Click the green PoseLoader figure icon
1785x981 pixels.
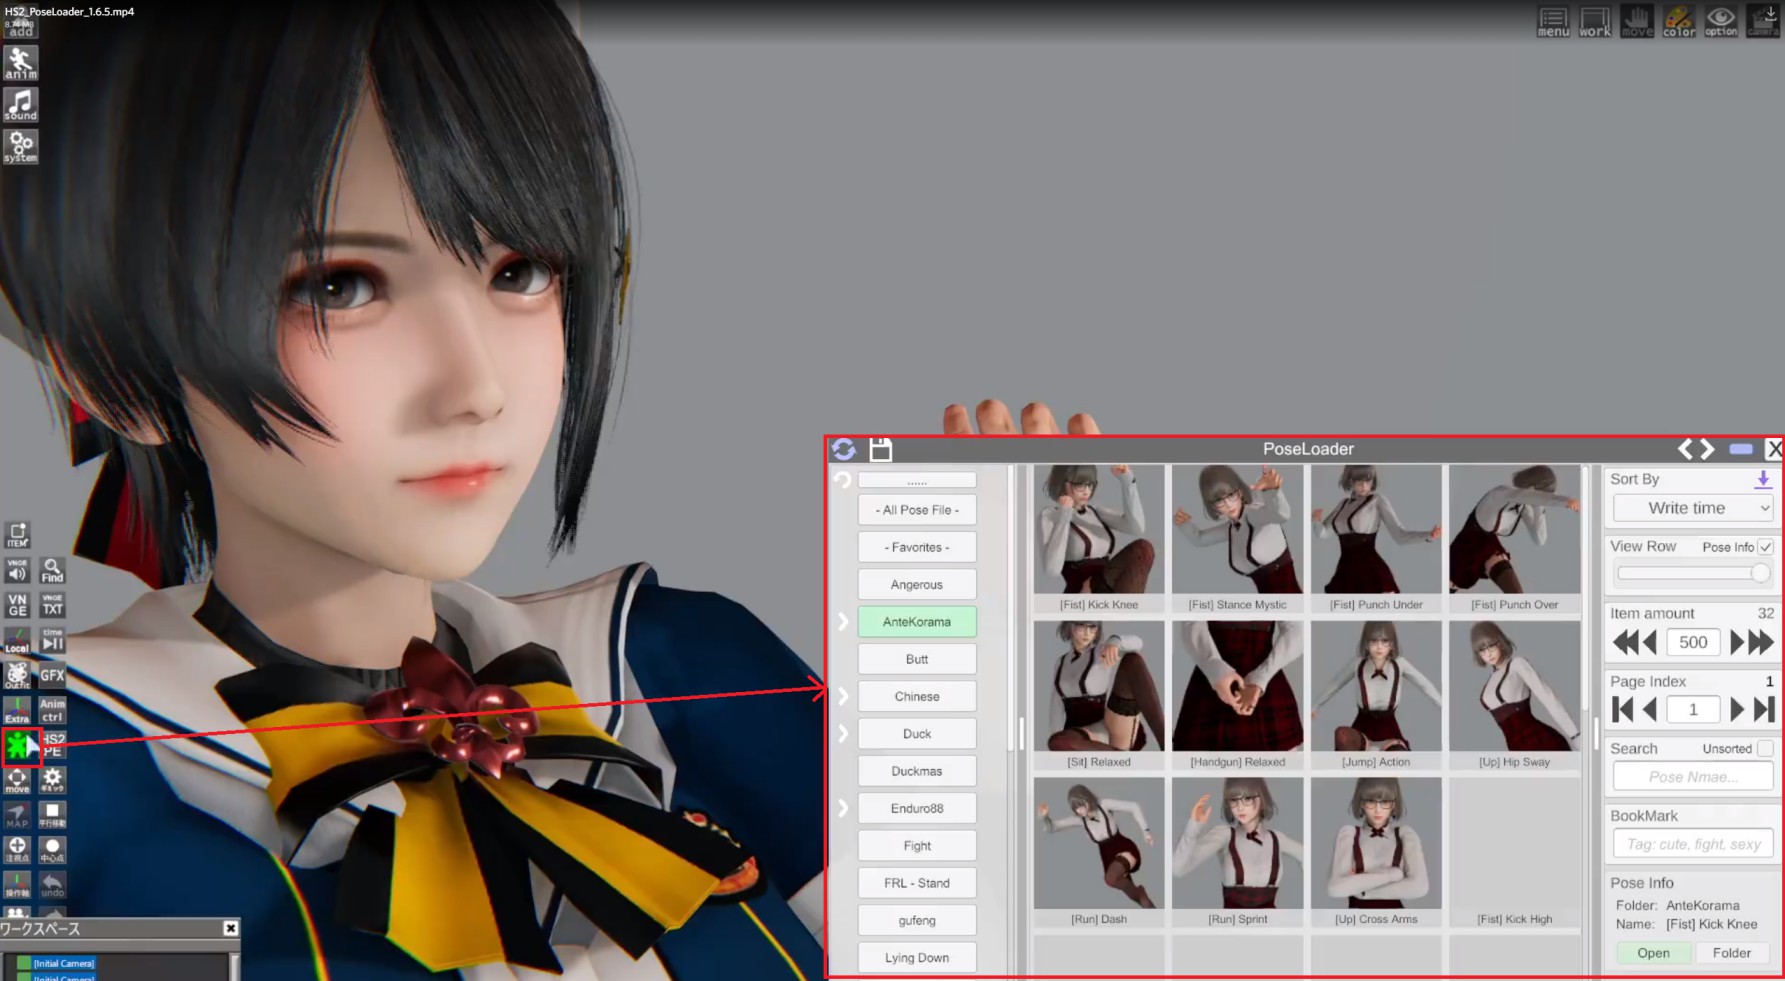coord(19,746)
